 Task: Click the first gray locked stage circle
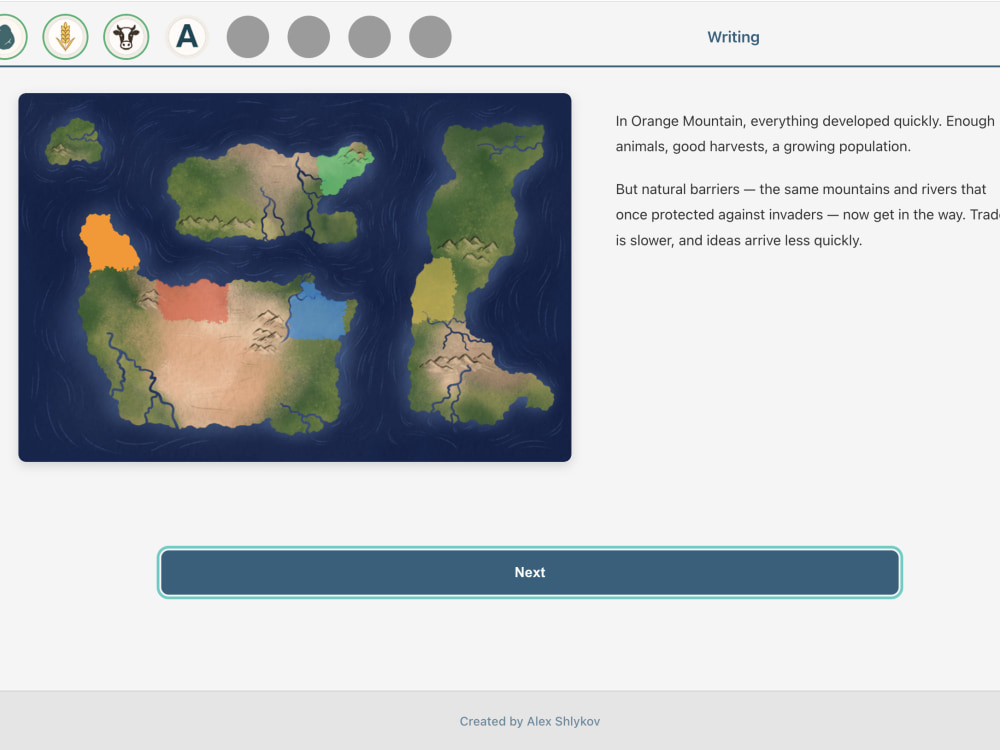[x=248, y=37]
